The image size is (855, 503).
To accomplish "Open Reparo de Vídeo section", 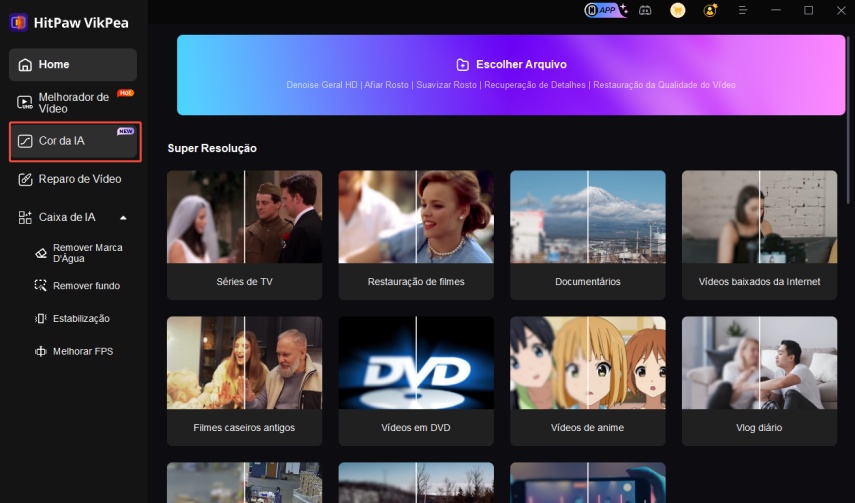I will click(73, 179).
